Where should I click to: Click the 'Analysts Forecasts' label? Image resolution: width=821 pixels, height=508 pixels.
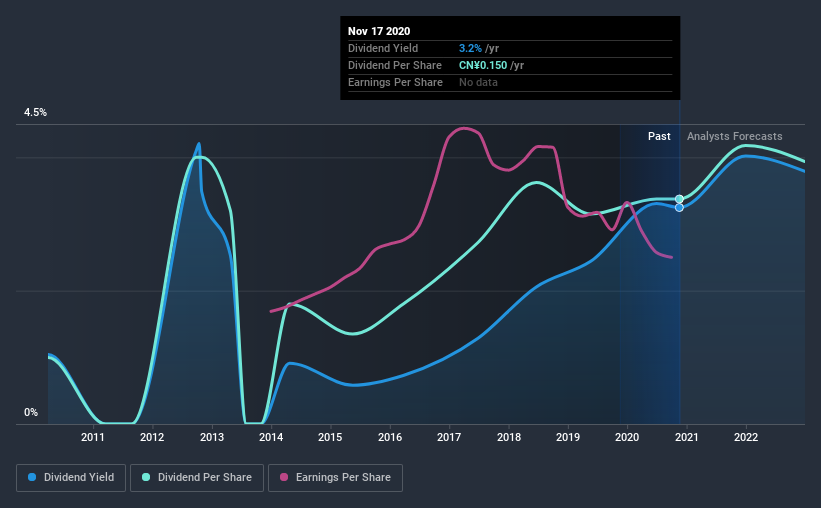click(x=735, y=136)
